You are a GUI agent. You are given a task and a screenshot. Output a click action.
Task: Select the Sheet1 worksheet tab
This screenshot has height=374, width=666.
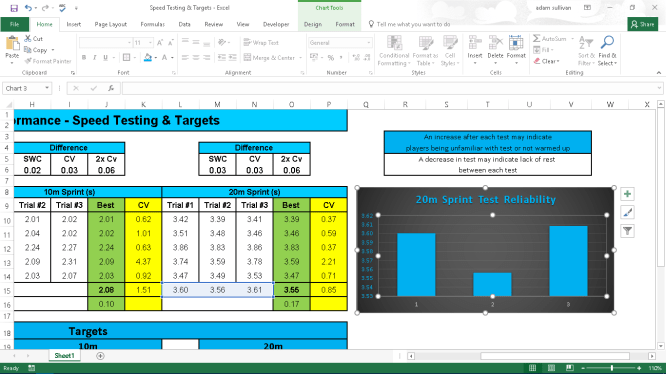(x=64, y=356)
